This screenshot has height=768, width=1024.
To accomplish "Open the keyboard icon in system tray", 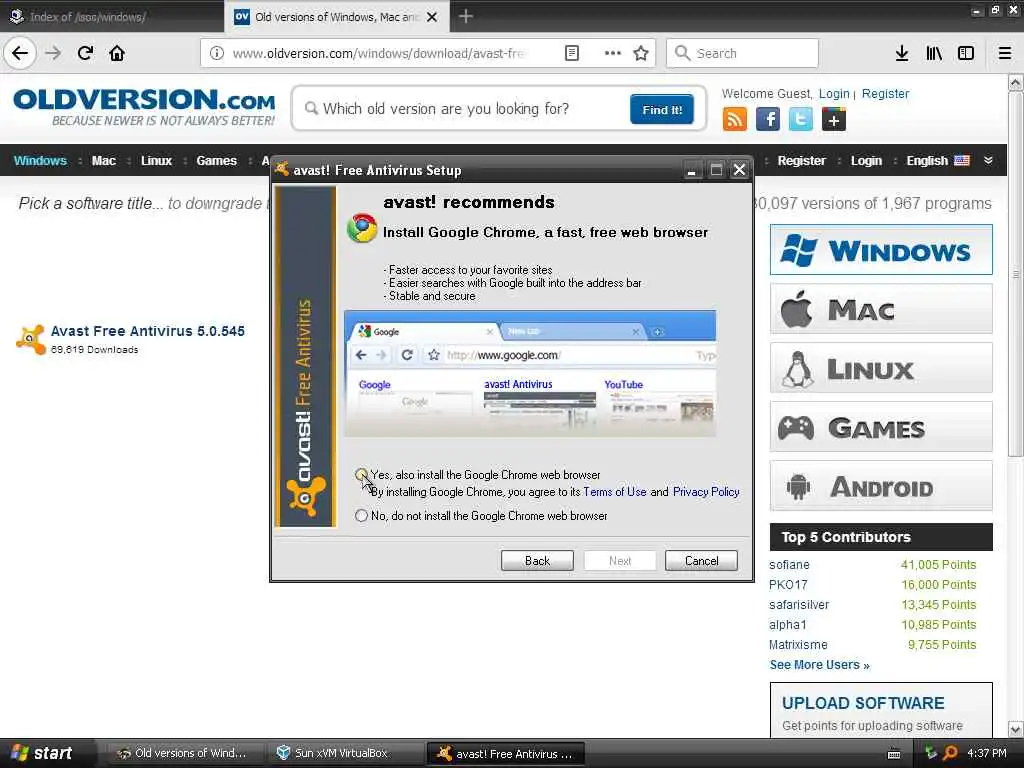I will click(x=894, y=754).
